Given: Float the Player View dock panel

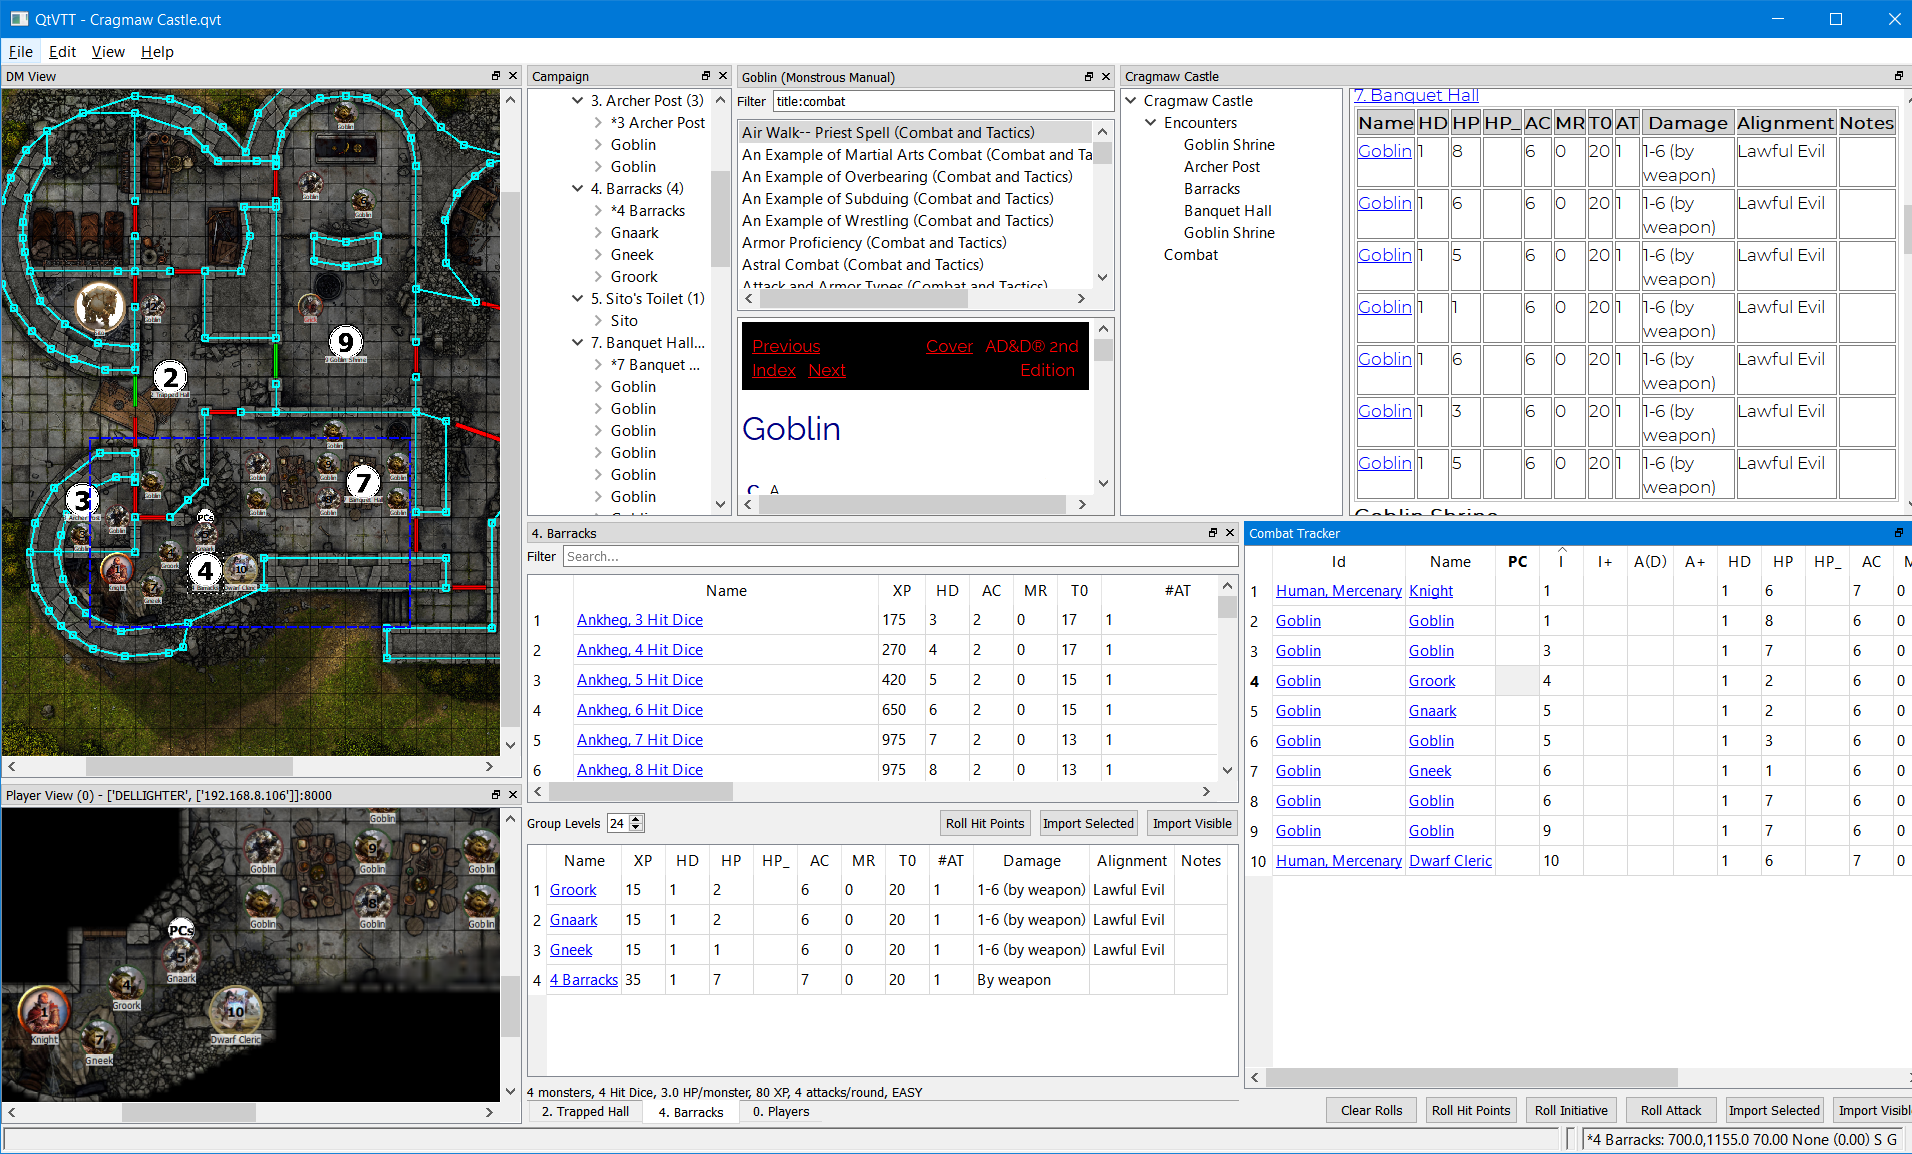Looking at the screenshot, I should coord(496,795).
